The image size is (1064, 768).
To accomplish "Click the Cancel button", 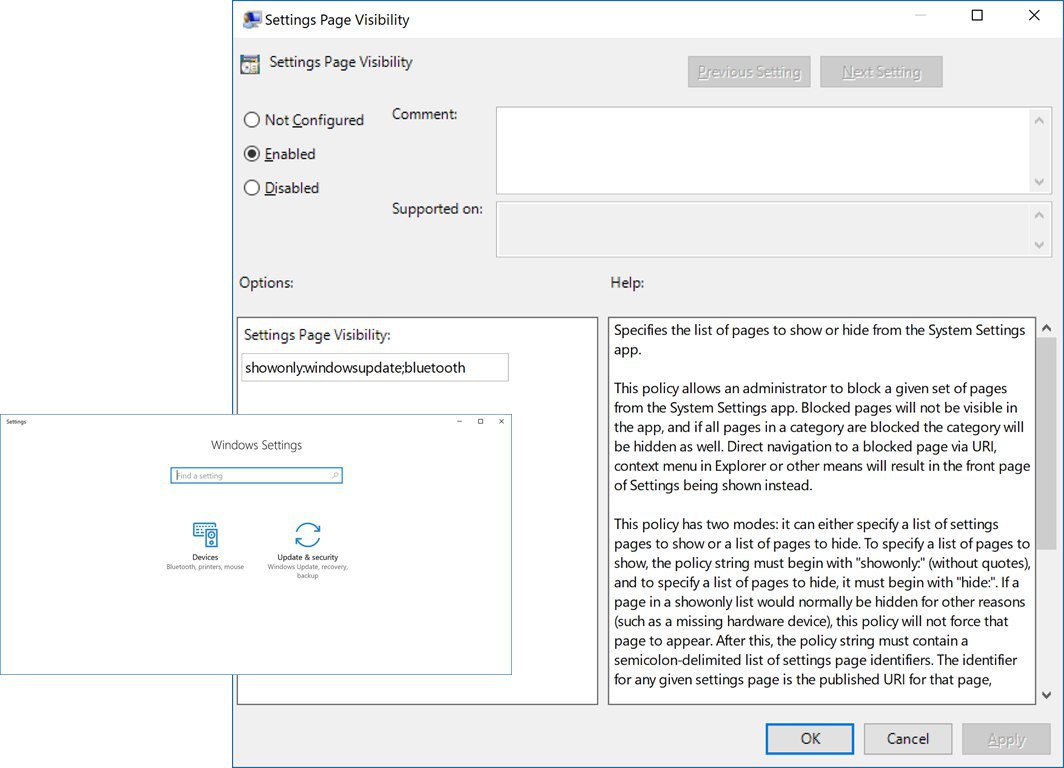I will click(908, 739).
